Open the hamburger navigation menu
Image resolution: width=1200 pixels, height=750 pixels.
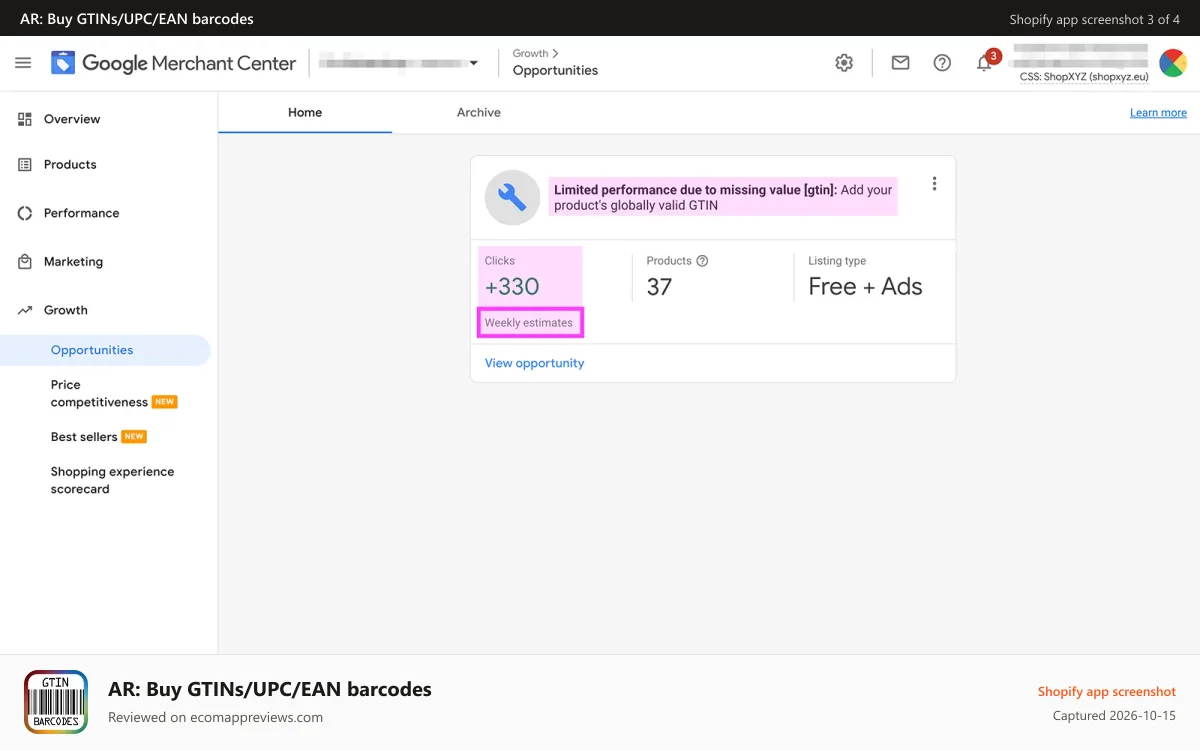[x=23, y=63]
